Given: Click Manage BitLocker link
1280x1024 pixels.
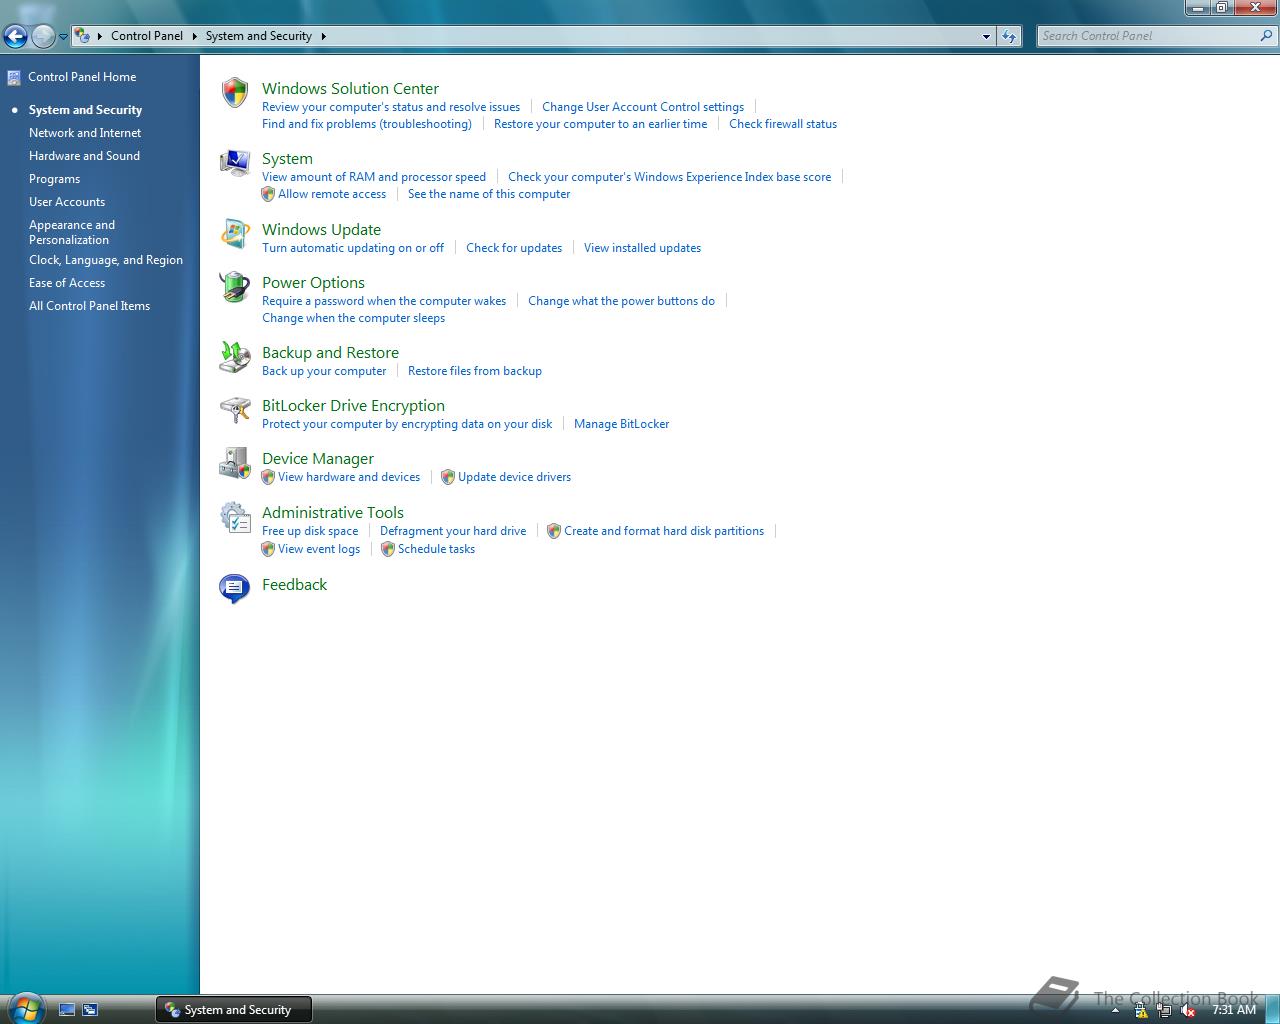Looking at the screenshot, I should pos(621,424).
